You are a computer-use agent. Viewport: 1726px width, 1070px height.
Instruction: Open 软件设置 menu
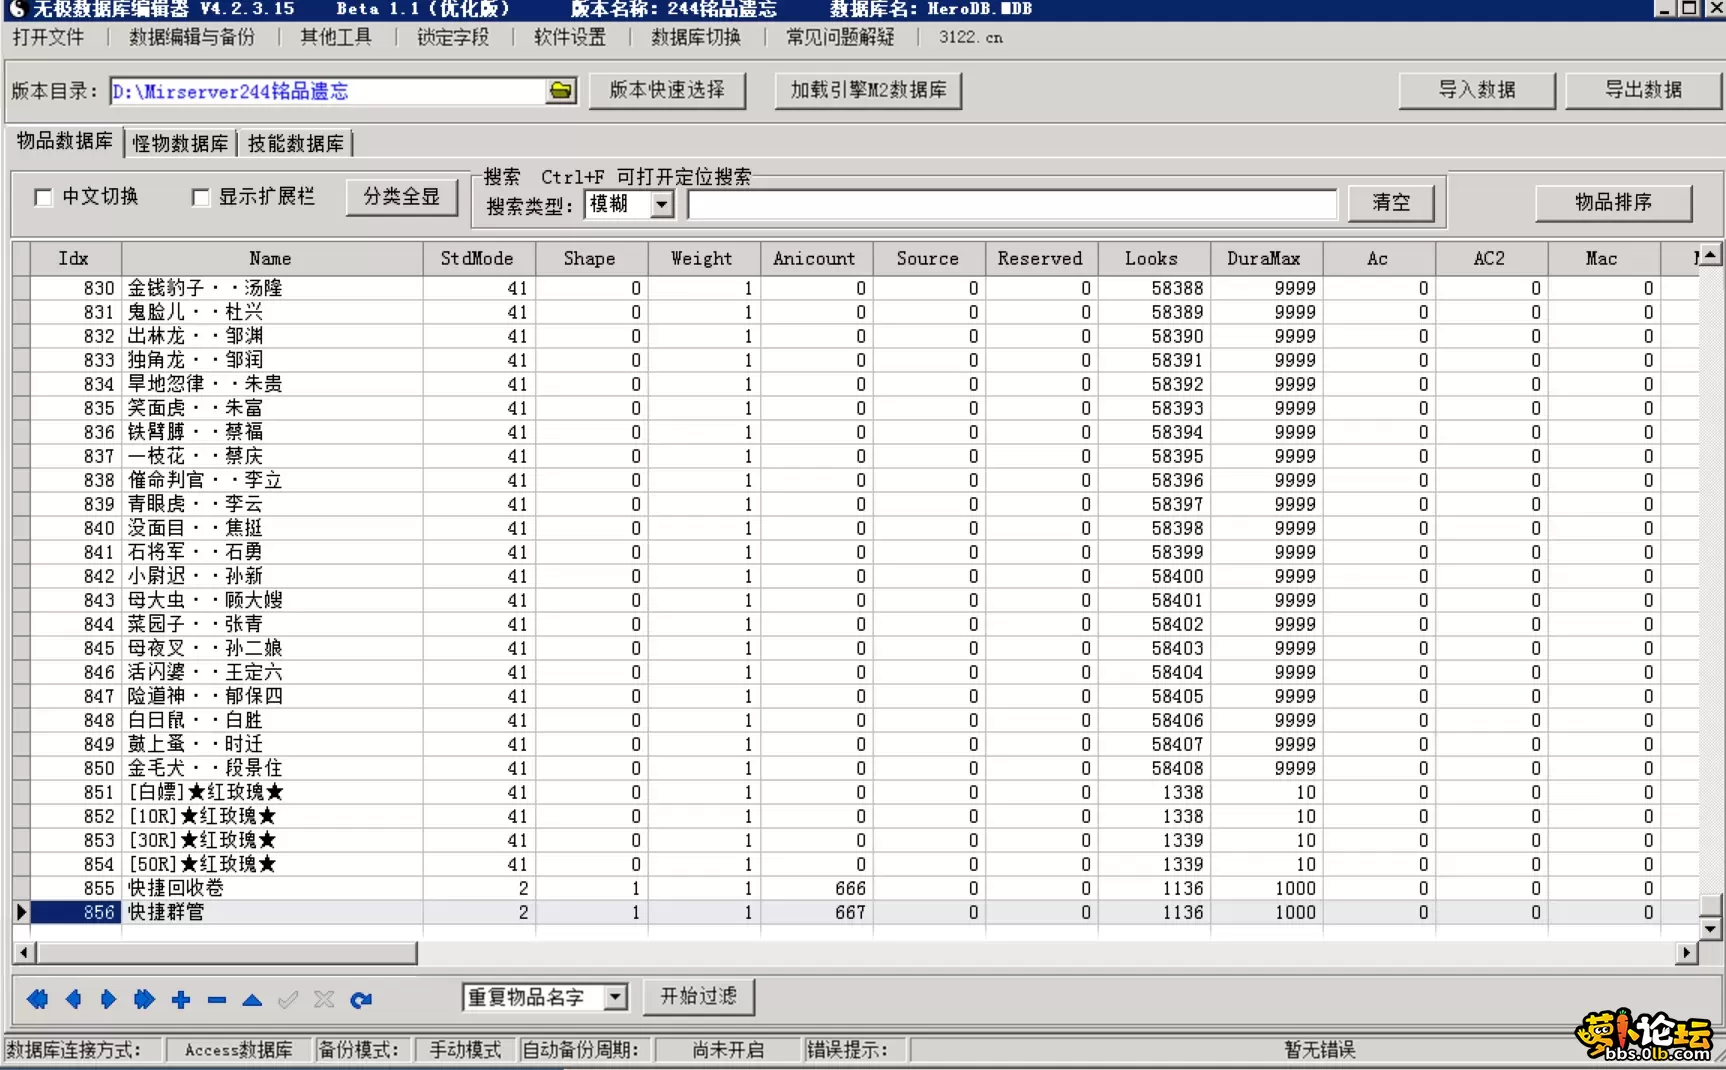(570, 37)
